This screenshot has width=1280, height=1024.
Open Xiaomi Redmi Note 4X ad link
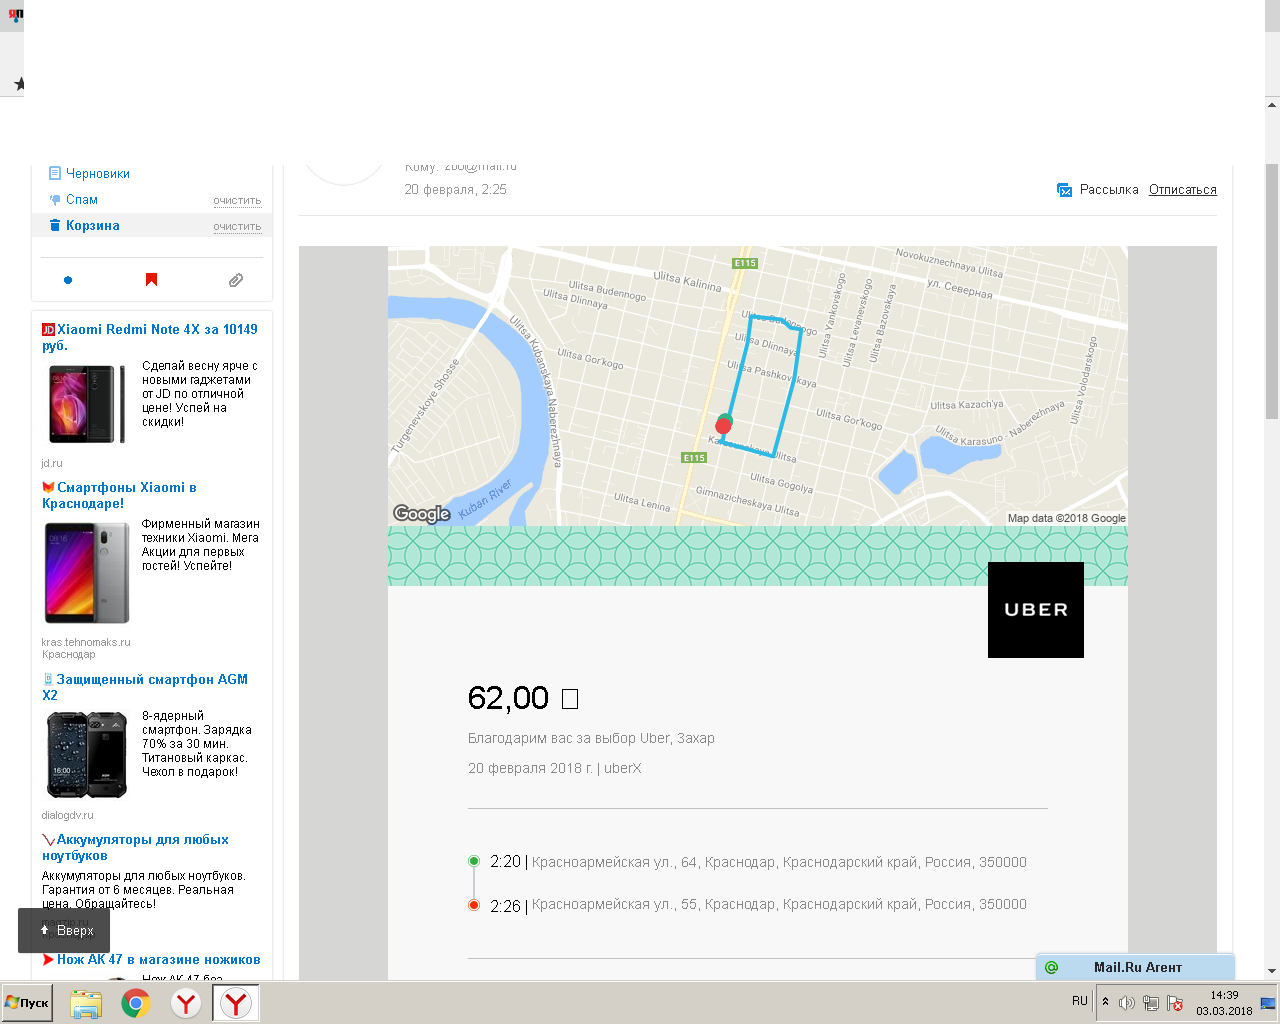coord(150,337)
